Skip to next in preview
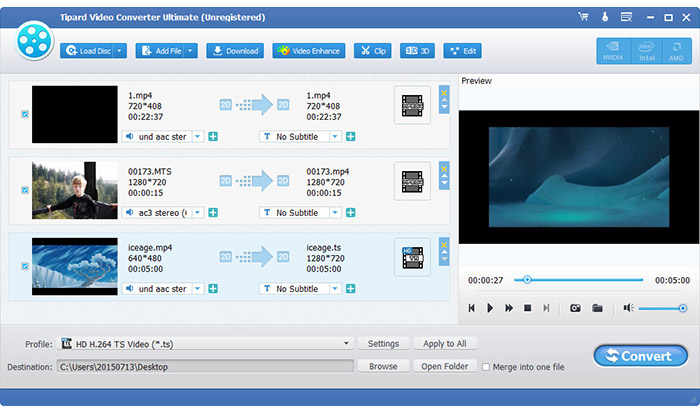Viewport: 700px width, 413px height. 546,308
